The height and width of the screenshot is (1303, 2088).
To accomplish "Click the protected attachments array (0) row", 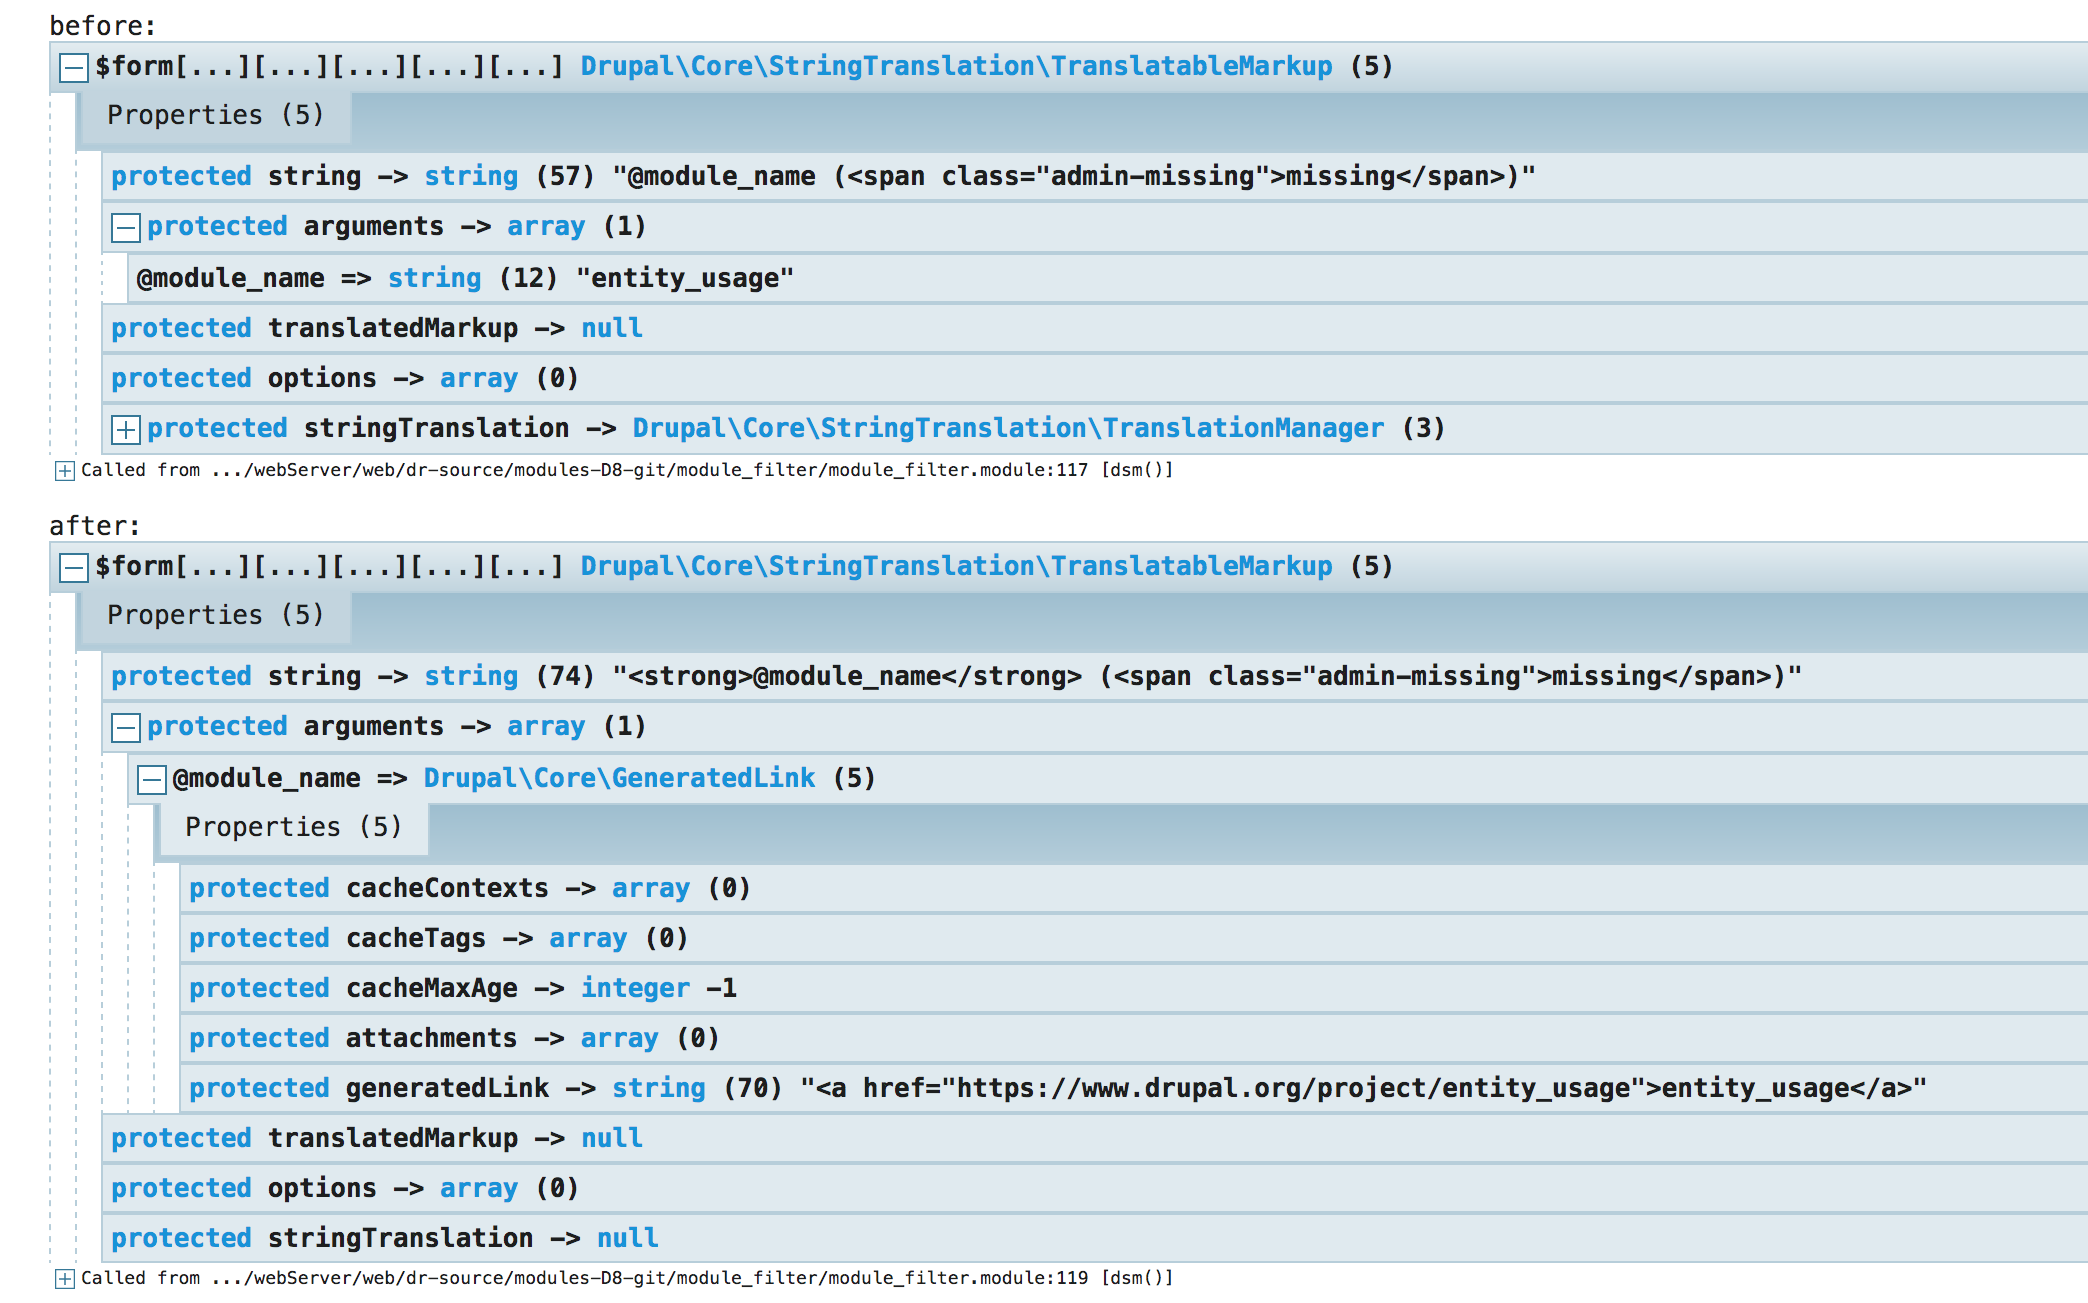I will tap(1134, 1038).
